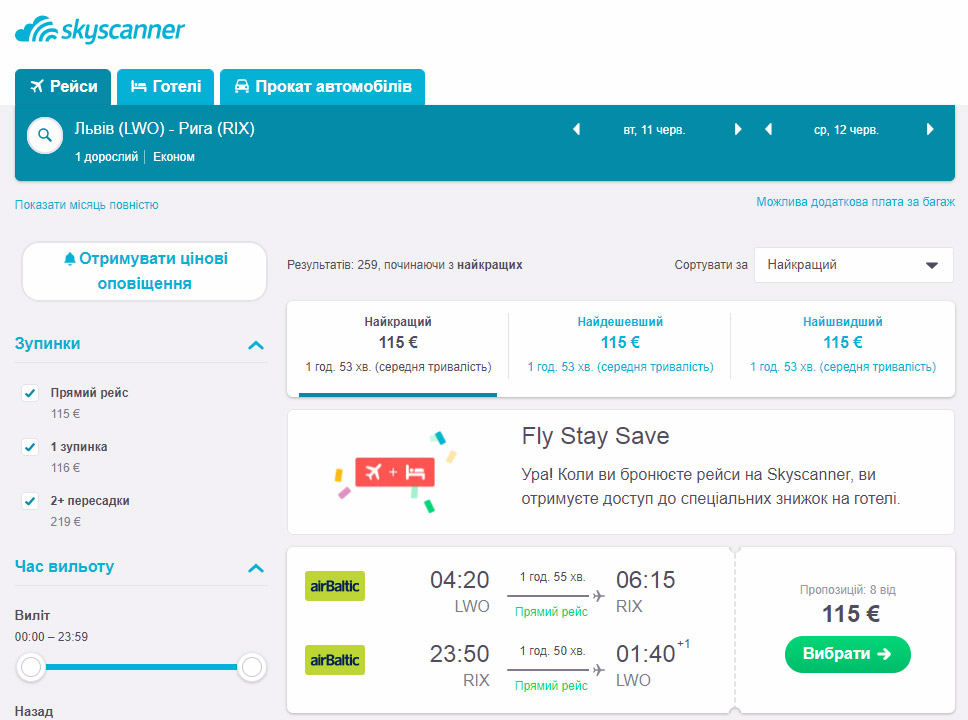Click the left departure time slider handle
The width and height of the screenshot is (968, 720).
click(x=31, y=667)
